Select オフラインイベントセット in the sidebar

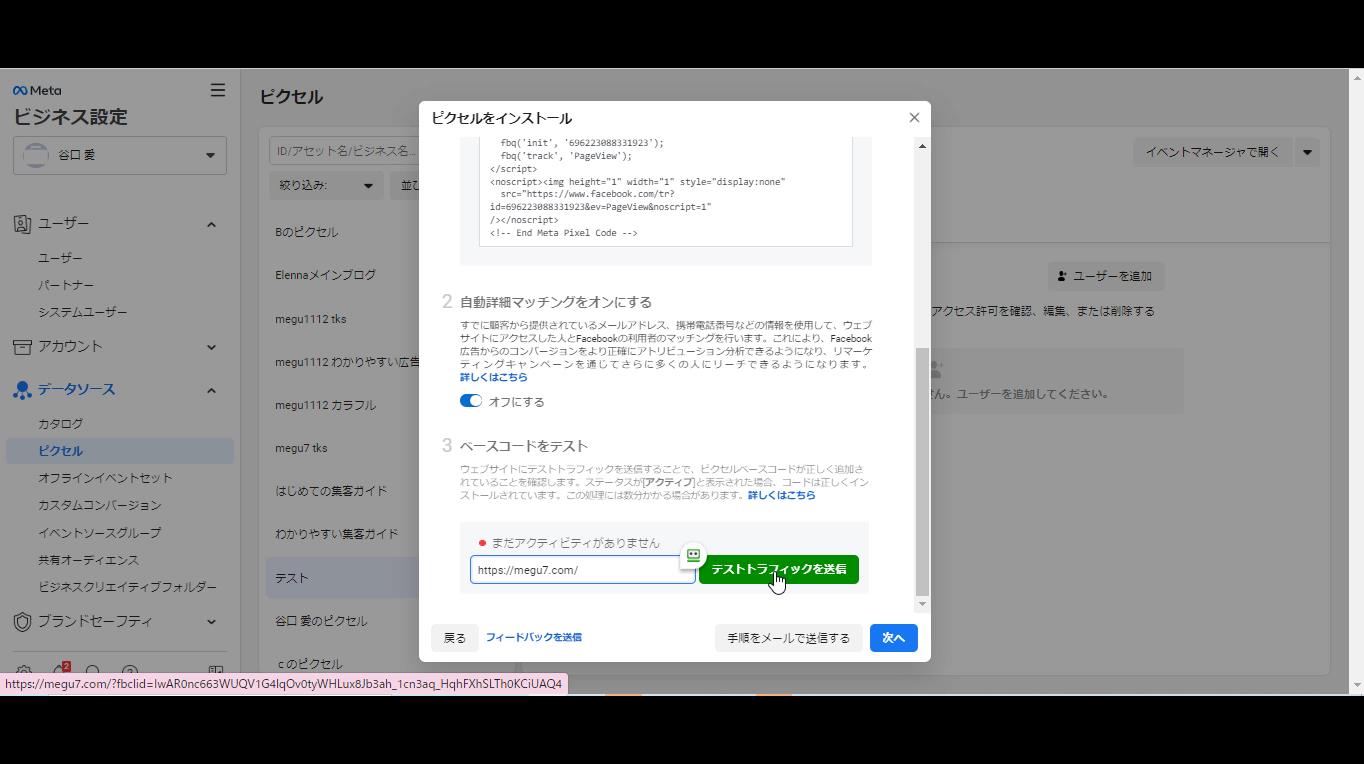point(105,478)
